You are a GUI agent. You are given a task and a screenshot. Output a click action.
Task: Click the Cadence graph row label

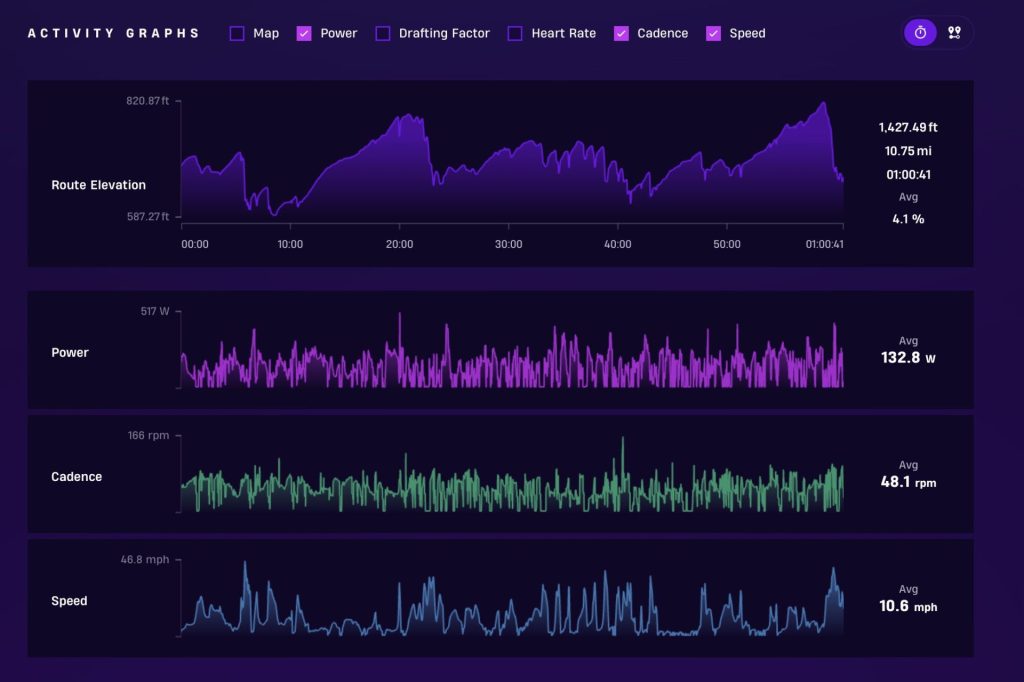pyautogui.click(x=77, y=477)
